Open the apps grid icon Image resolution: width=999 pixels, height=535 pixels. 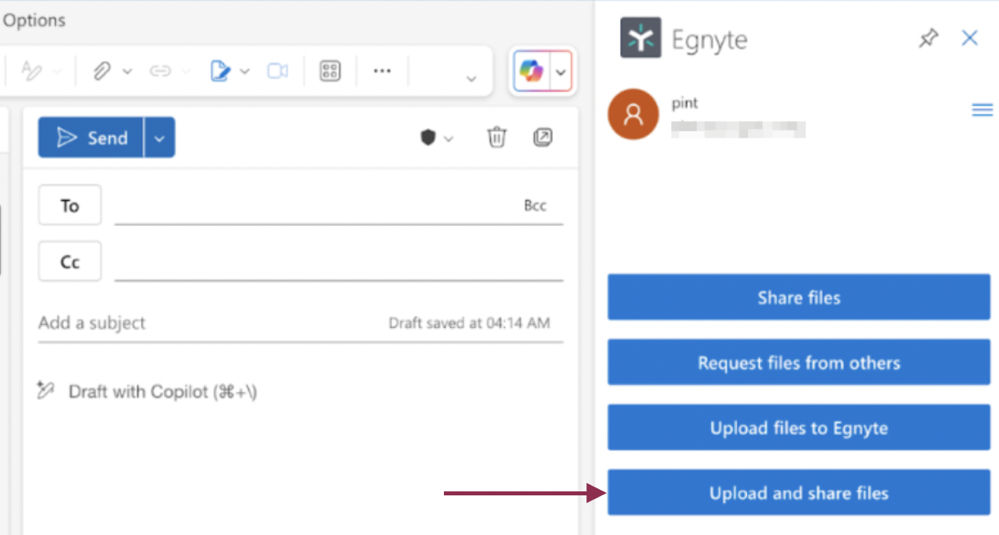(330, 71)
